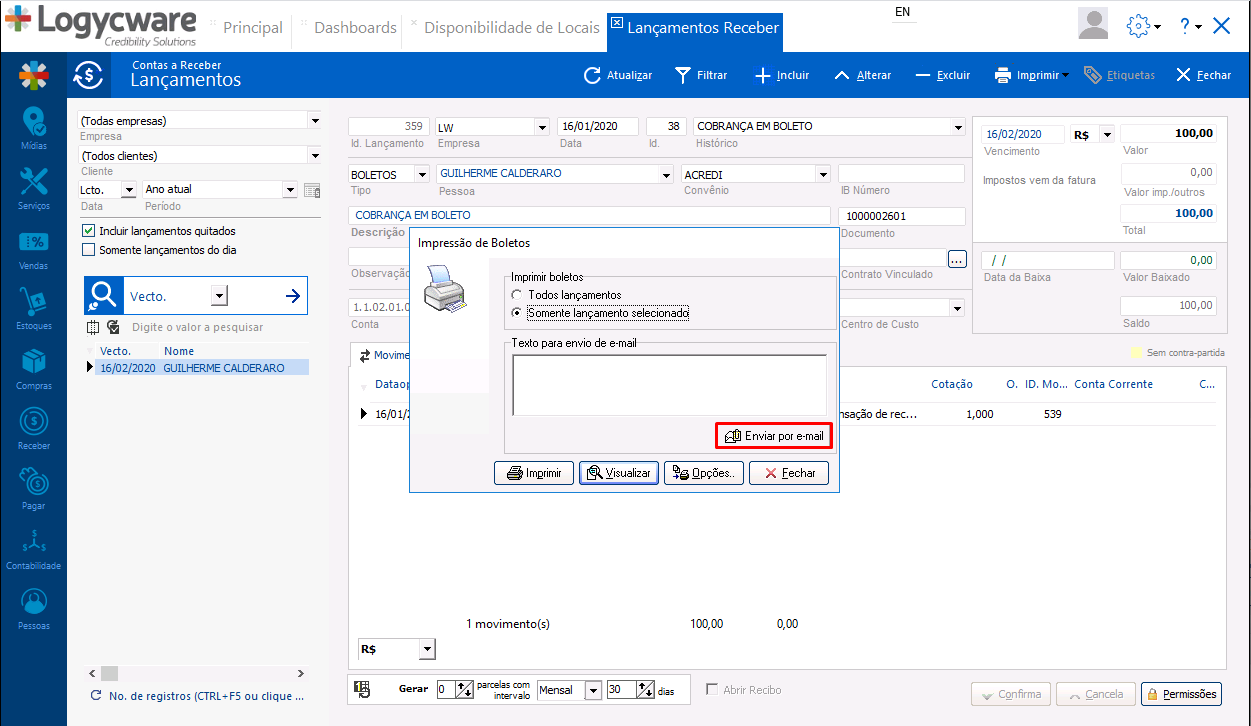Click the Filtrar funnel toolbar icon
1251x726 pixels.
pos(683,75)
